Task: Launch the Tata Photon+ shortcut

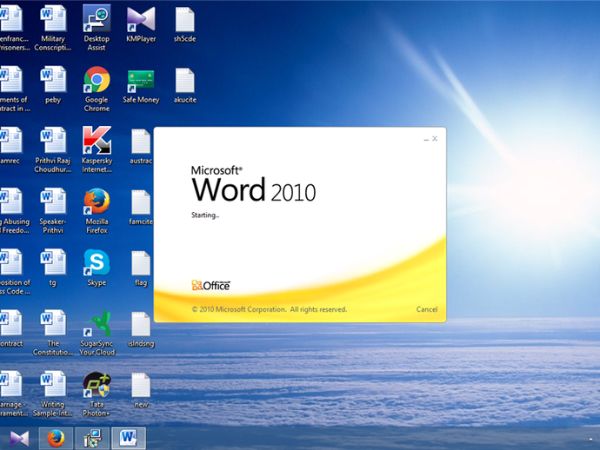Action: pyautogui.click(x=96, y=394)
